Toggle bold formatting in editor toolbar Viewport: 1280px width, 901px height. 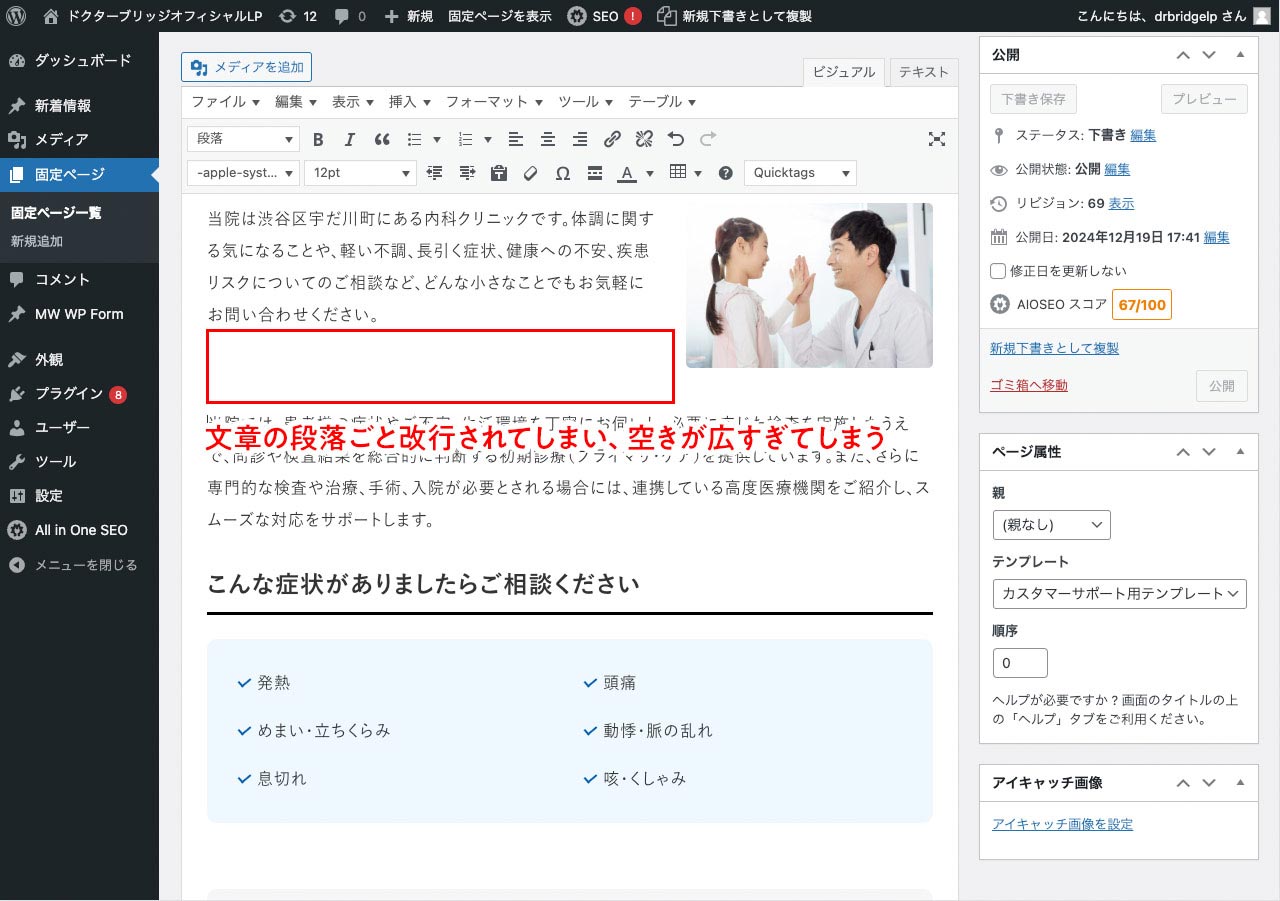[x=318, y=140]
